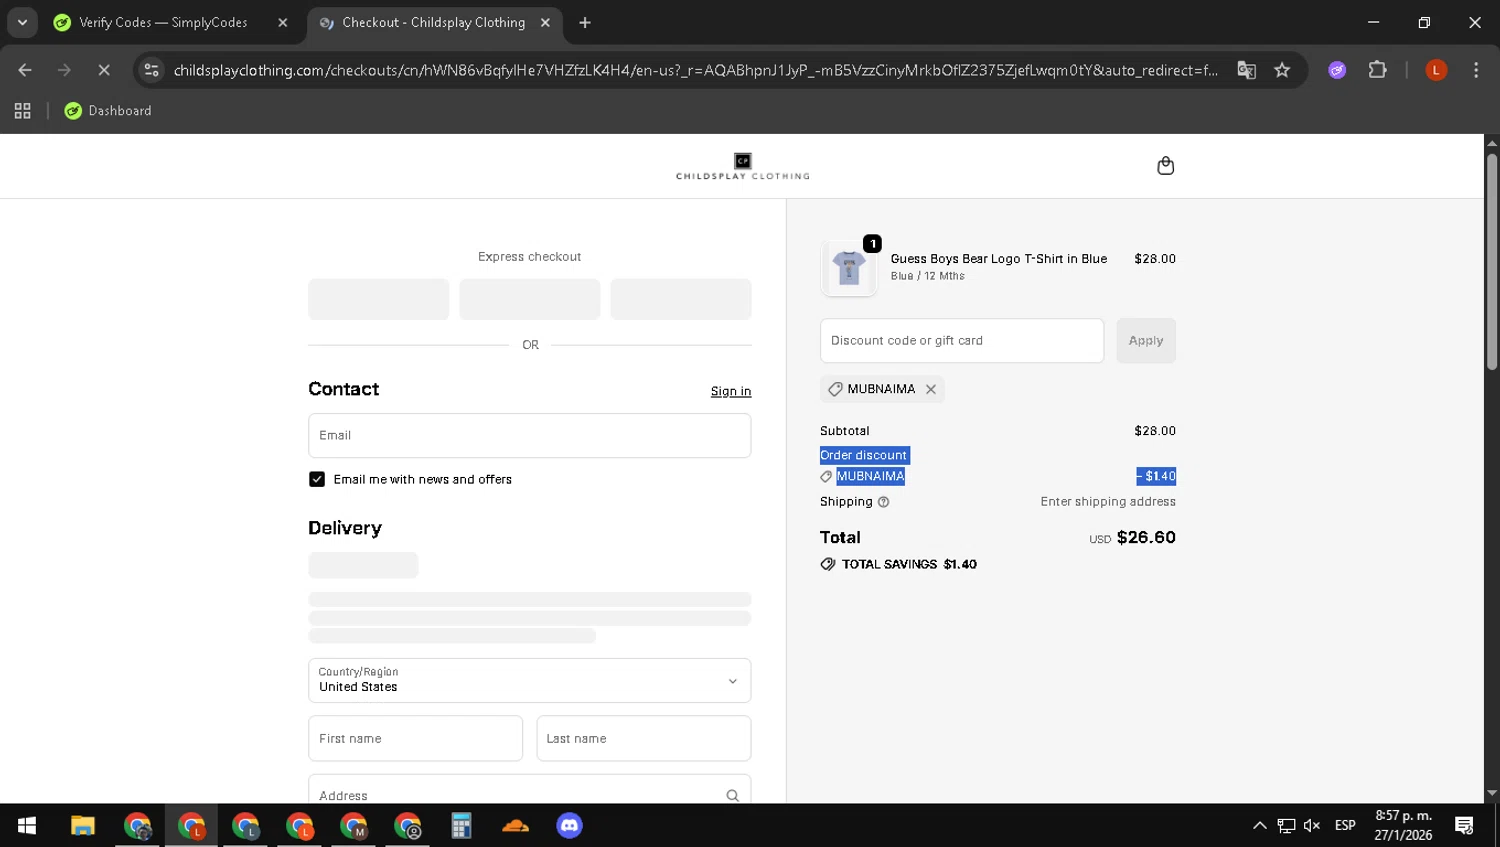Viewport: 1500px width, 847px height.
Task: Click the product name Guess Boys Bear Logo T-Shirt
Action: pyautogui.click(x=999, y=259)
